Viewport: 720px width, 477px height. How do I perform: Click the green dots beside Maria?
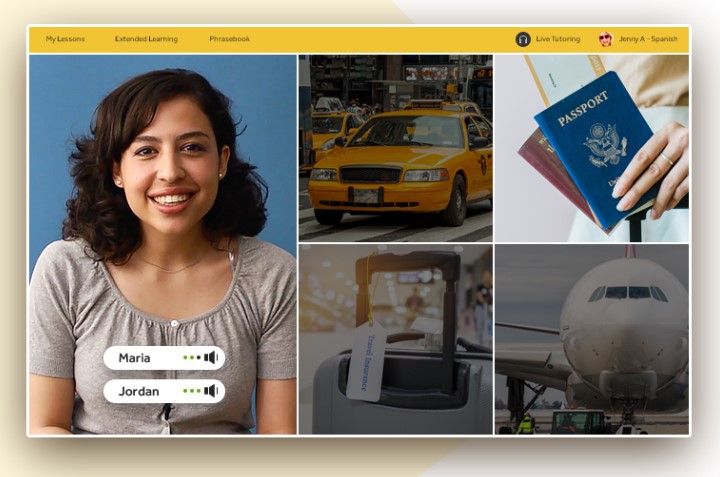click(x=191, y=358)
